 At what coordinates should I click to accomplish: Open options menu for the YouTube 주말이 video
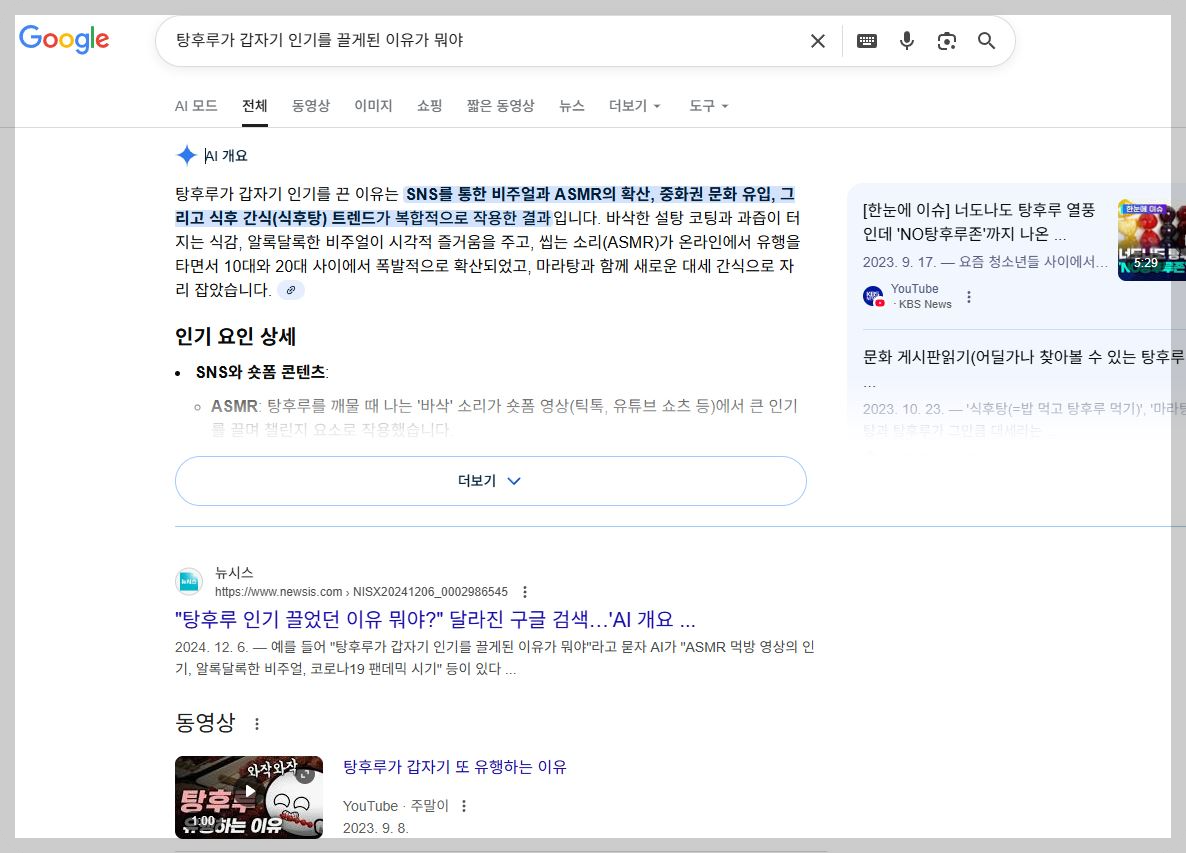click(x=464, y=806)
